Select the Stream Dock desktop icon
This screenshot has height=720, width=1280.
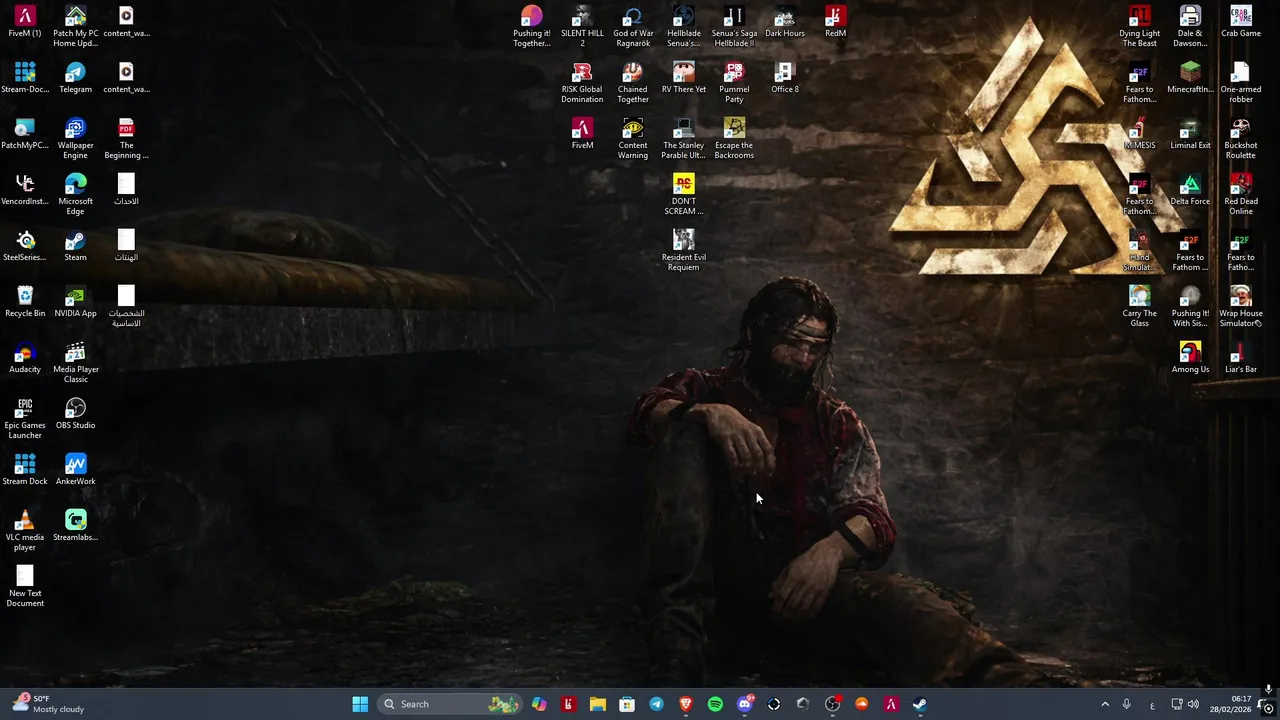click(x=25, y=471)
